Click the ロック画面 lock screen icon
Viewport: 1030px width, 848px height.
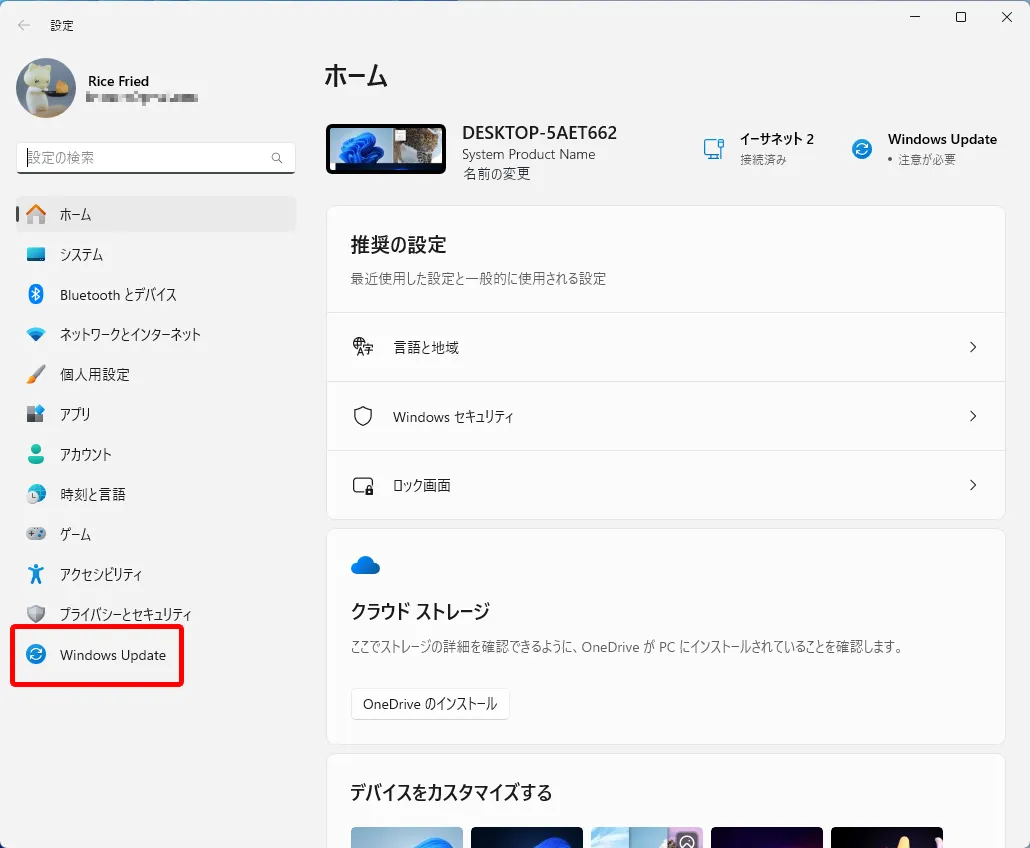(x=363, y=485)
